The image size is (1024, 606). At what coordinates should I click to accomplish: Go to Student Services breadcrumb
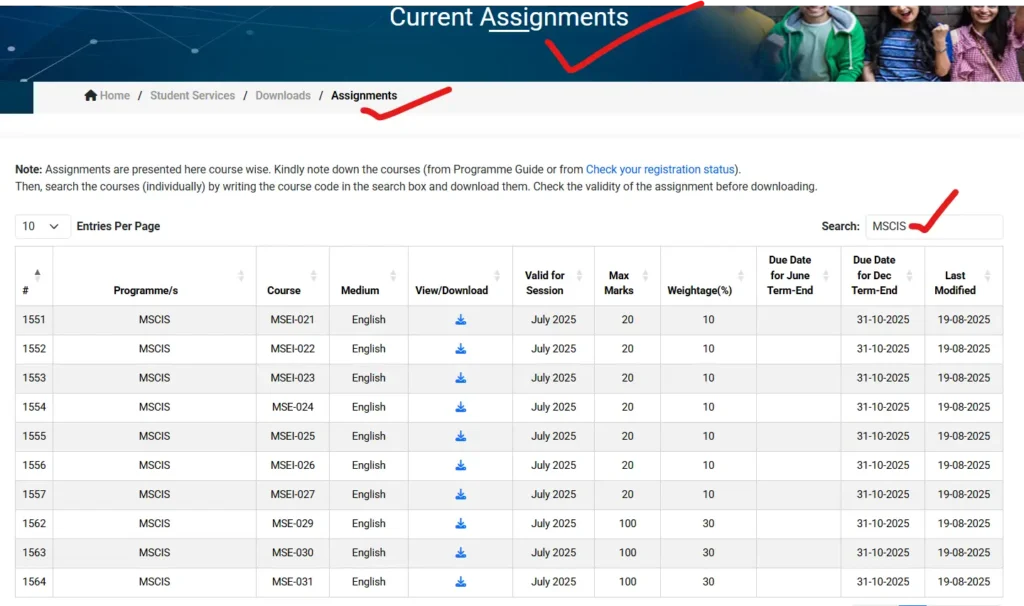[x=192, y=96]
